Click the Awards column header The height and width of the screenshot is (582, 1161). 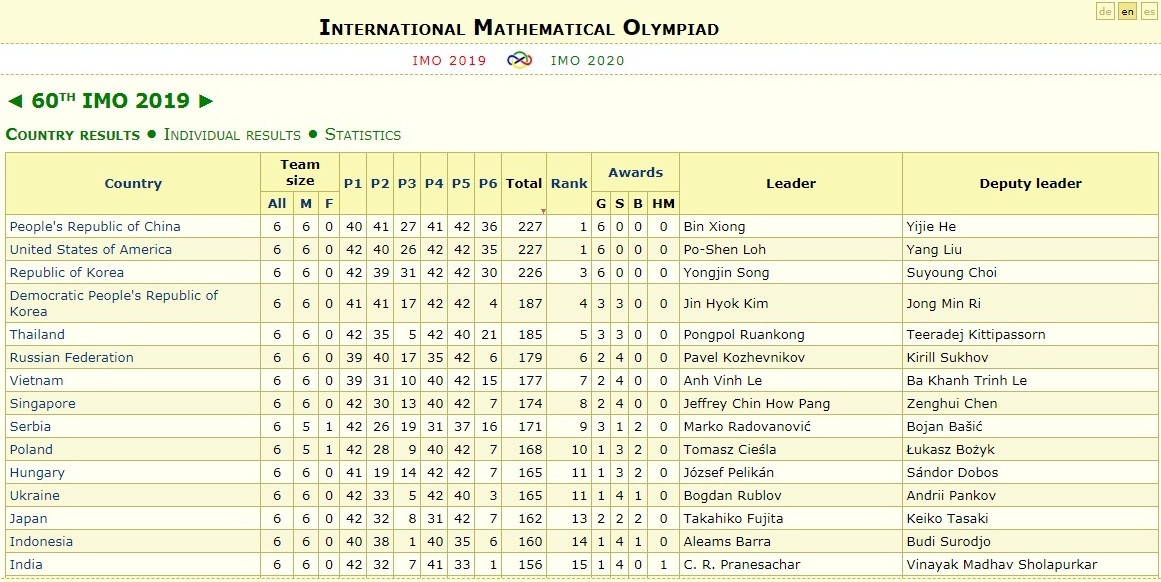tap(635, 172)
